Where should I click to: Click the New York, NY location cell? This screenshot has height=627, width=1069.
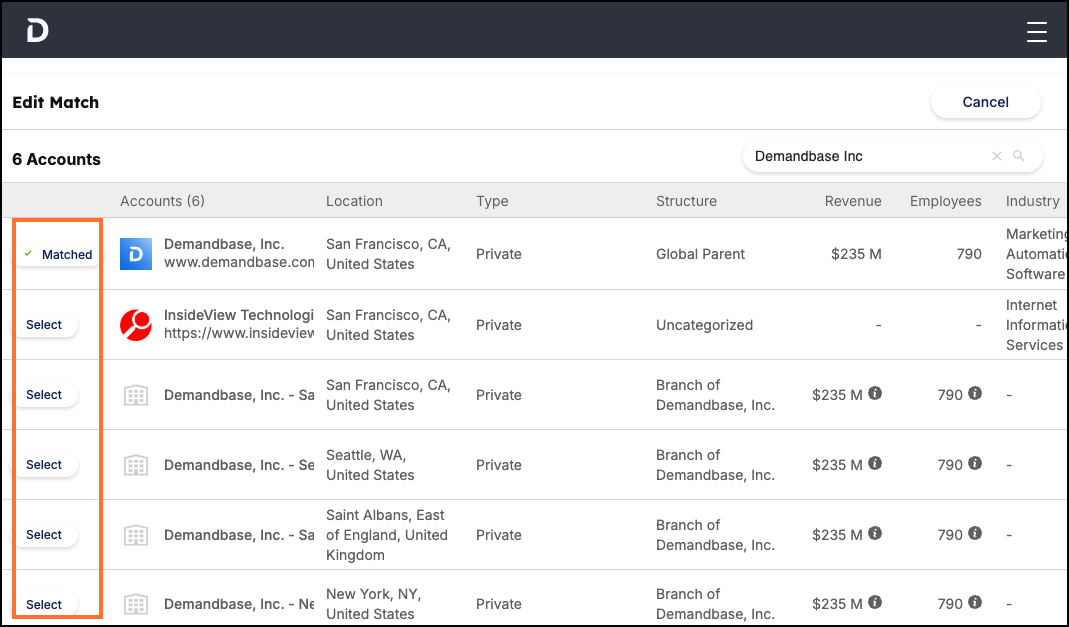pyautogui.click(x=374, y=604)
